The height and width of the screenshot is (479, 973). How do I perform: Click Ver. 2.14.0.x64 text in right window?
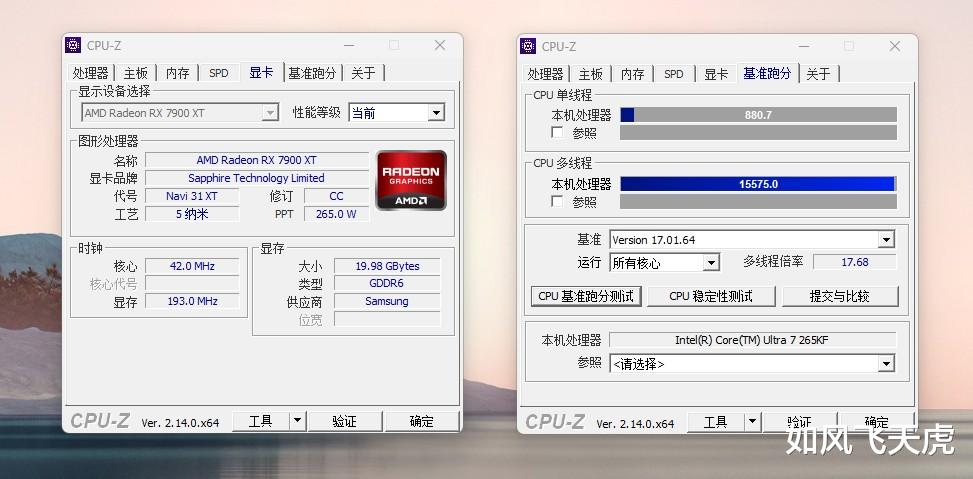[x=635, y=424]
